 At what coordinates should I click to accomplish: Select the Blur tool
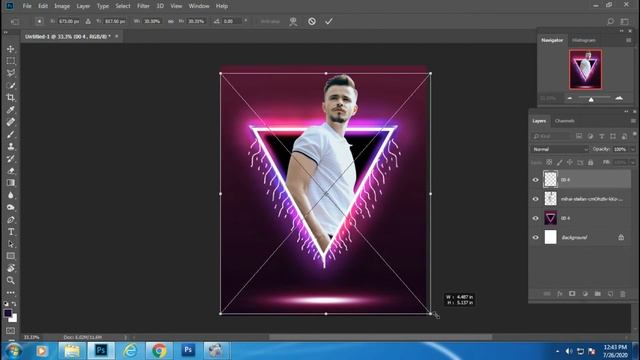pyautogui.click(x=11, y=195)
